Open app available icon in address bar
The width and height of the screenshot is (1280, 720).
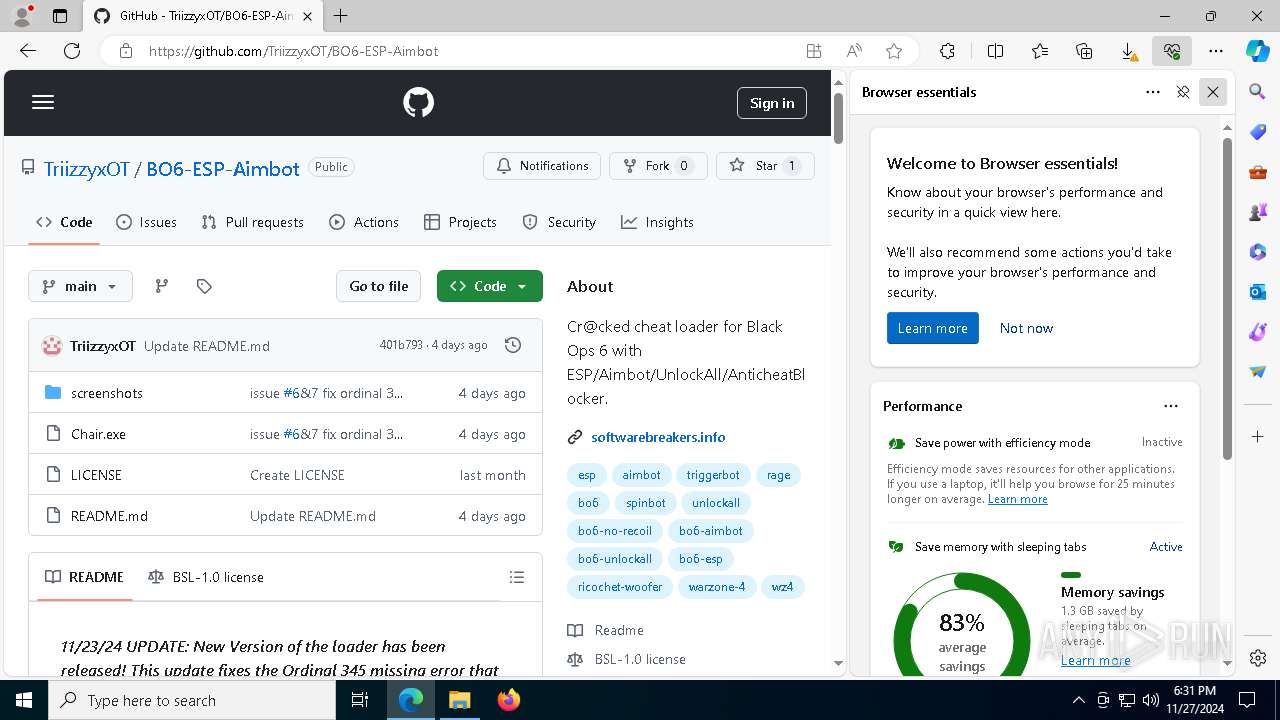coord(814,51)
